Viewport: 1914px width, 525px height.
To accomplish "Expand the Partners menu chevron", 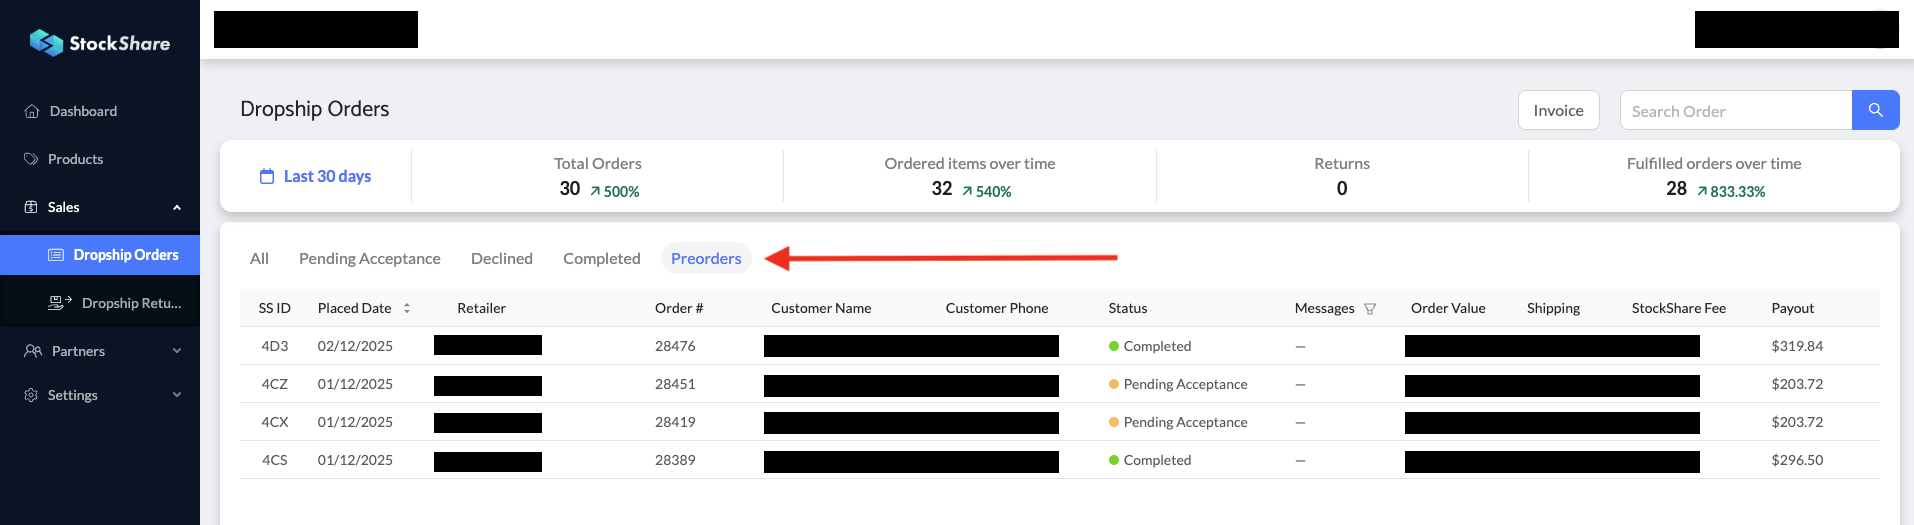I will pyautogui.click(x=177, y=351).
